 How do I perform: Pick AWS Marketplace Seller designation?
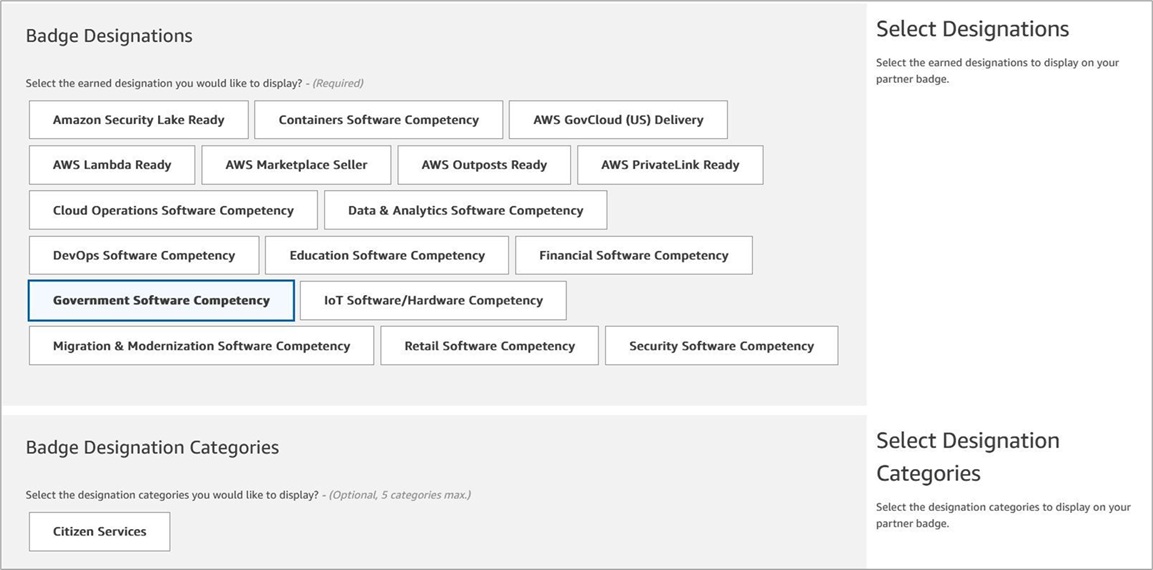click(x=296, y=165)
